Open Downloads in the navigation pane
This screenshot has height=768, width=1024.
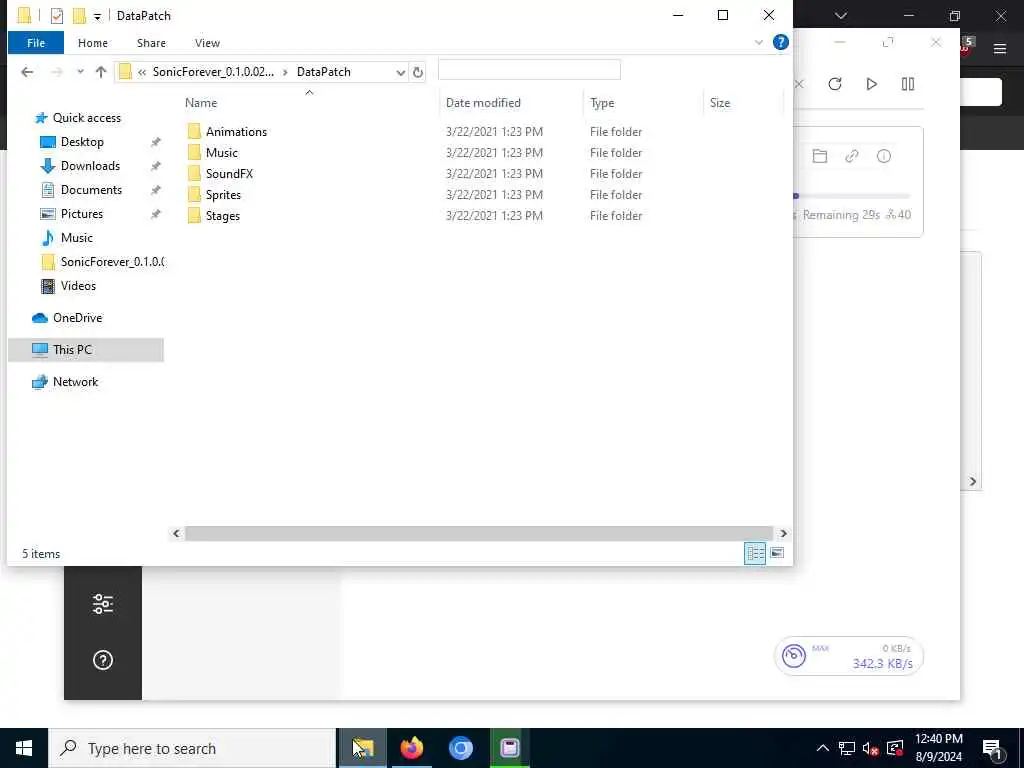tap(90, 166)
